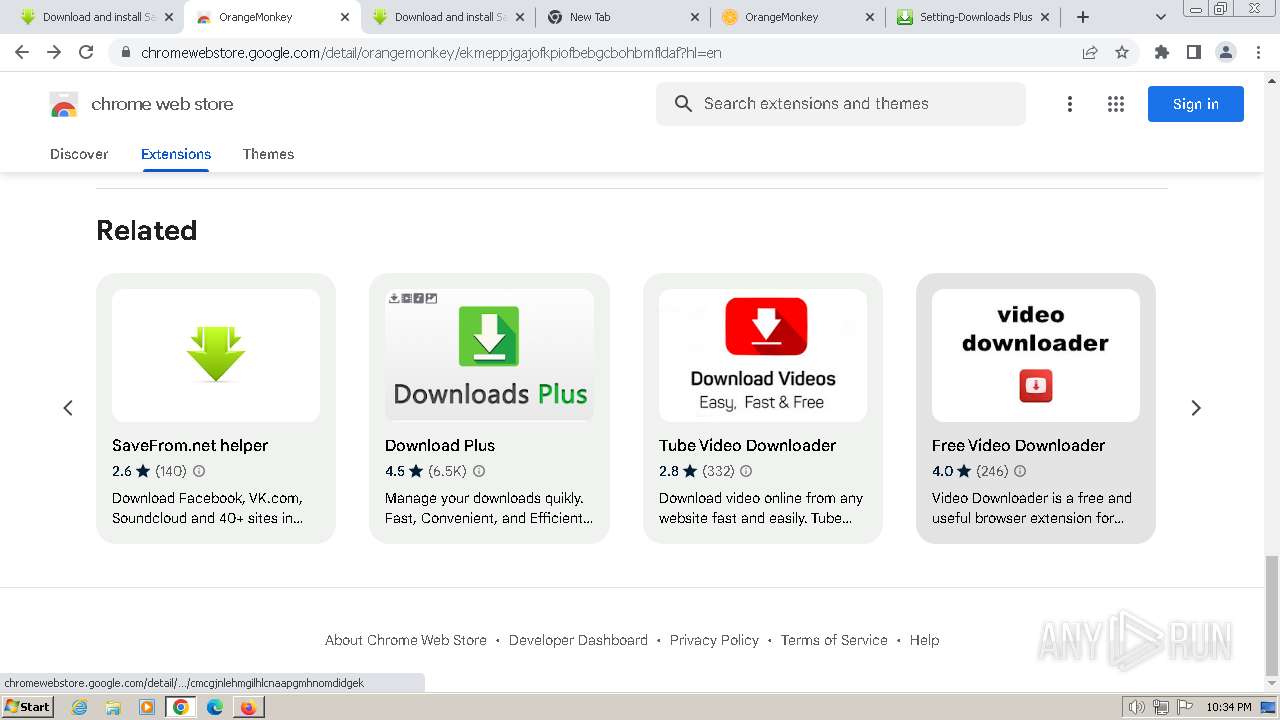
Task: Click the volume speaker tray icon
Action: (x=1136, y=707)
